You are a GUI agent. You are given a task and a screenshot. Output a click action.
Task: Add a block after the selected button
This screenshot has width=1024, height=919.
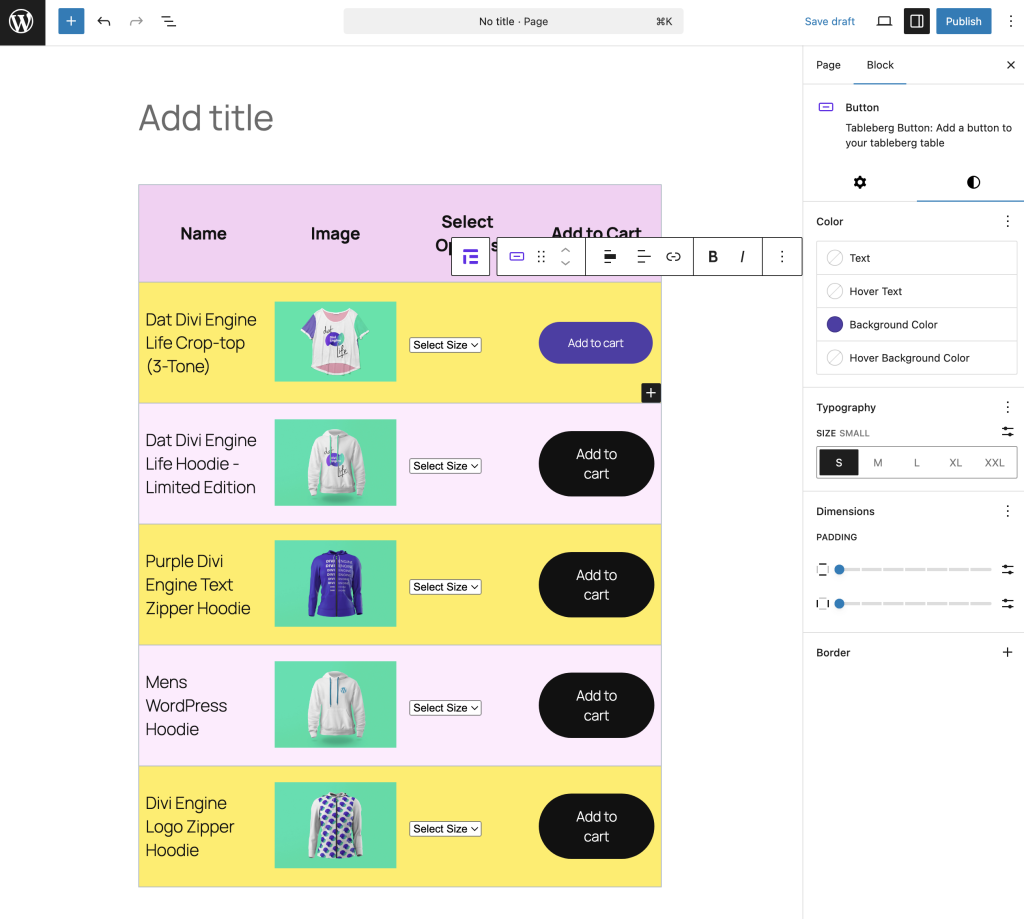[x=650, y=393]
